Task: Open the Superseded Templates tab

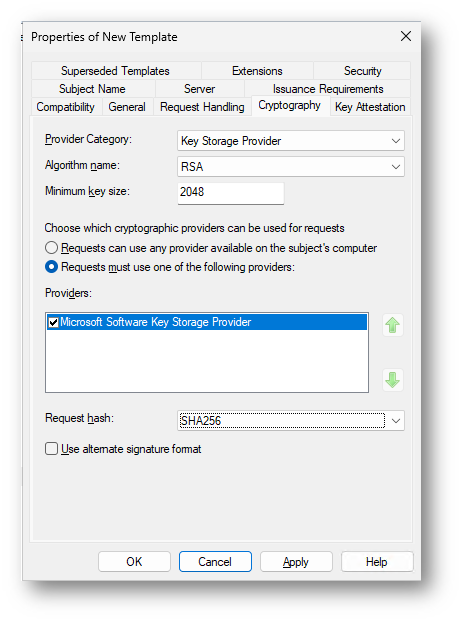Action: (115, 71)
